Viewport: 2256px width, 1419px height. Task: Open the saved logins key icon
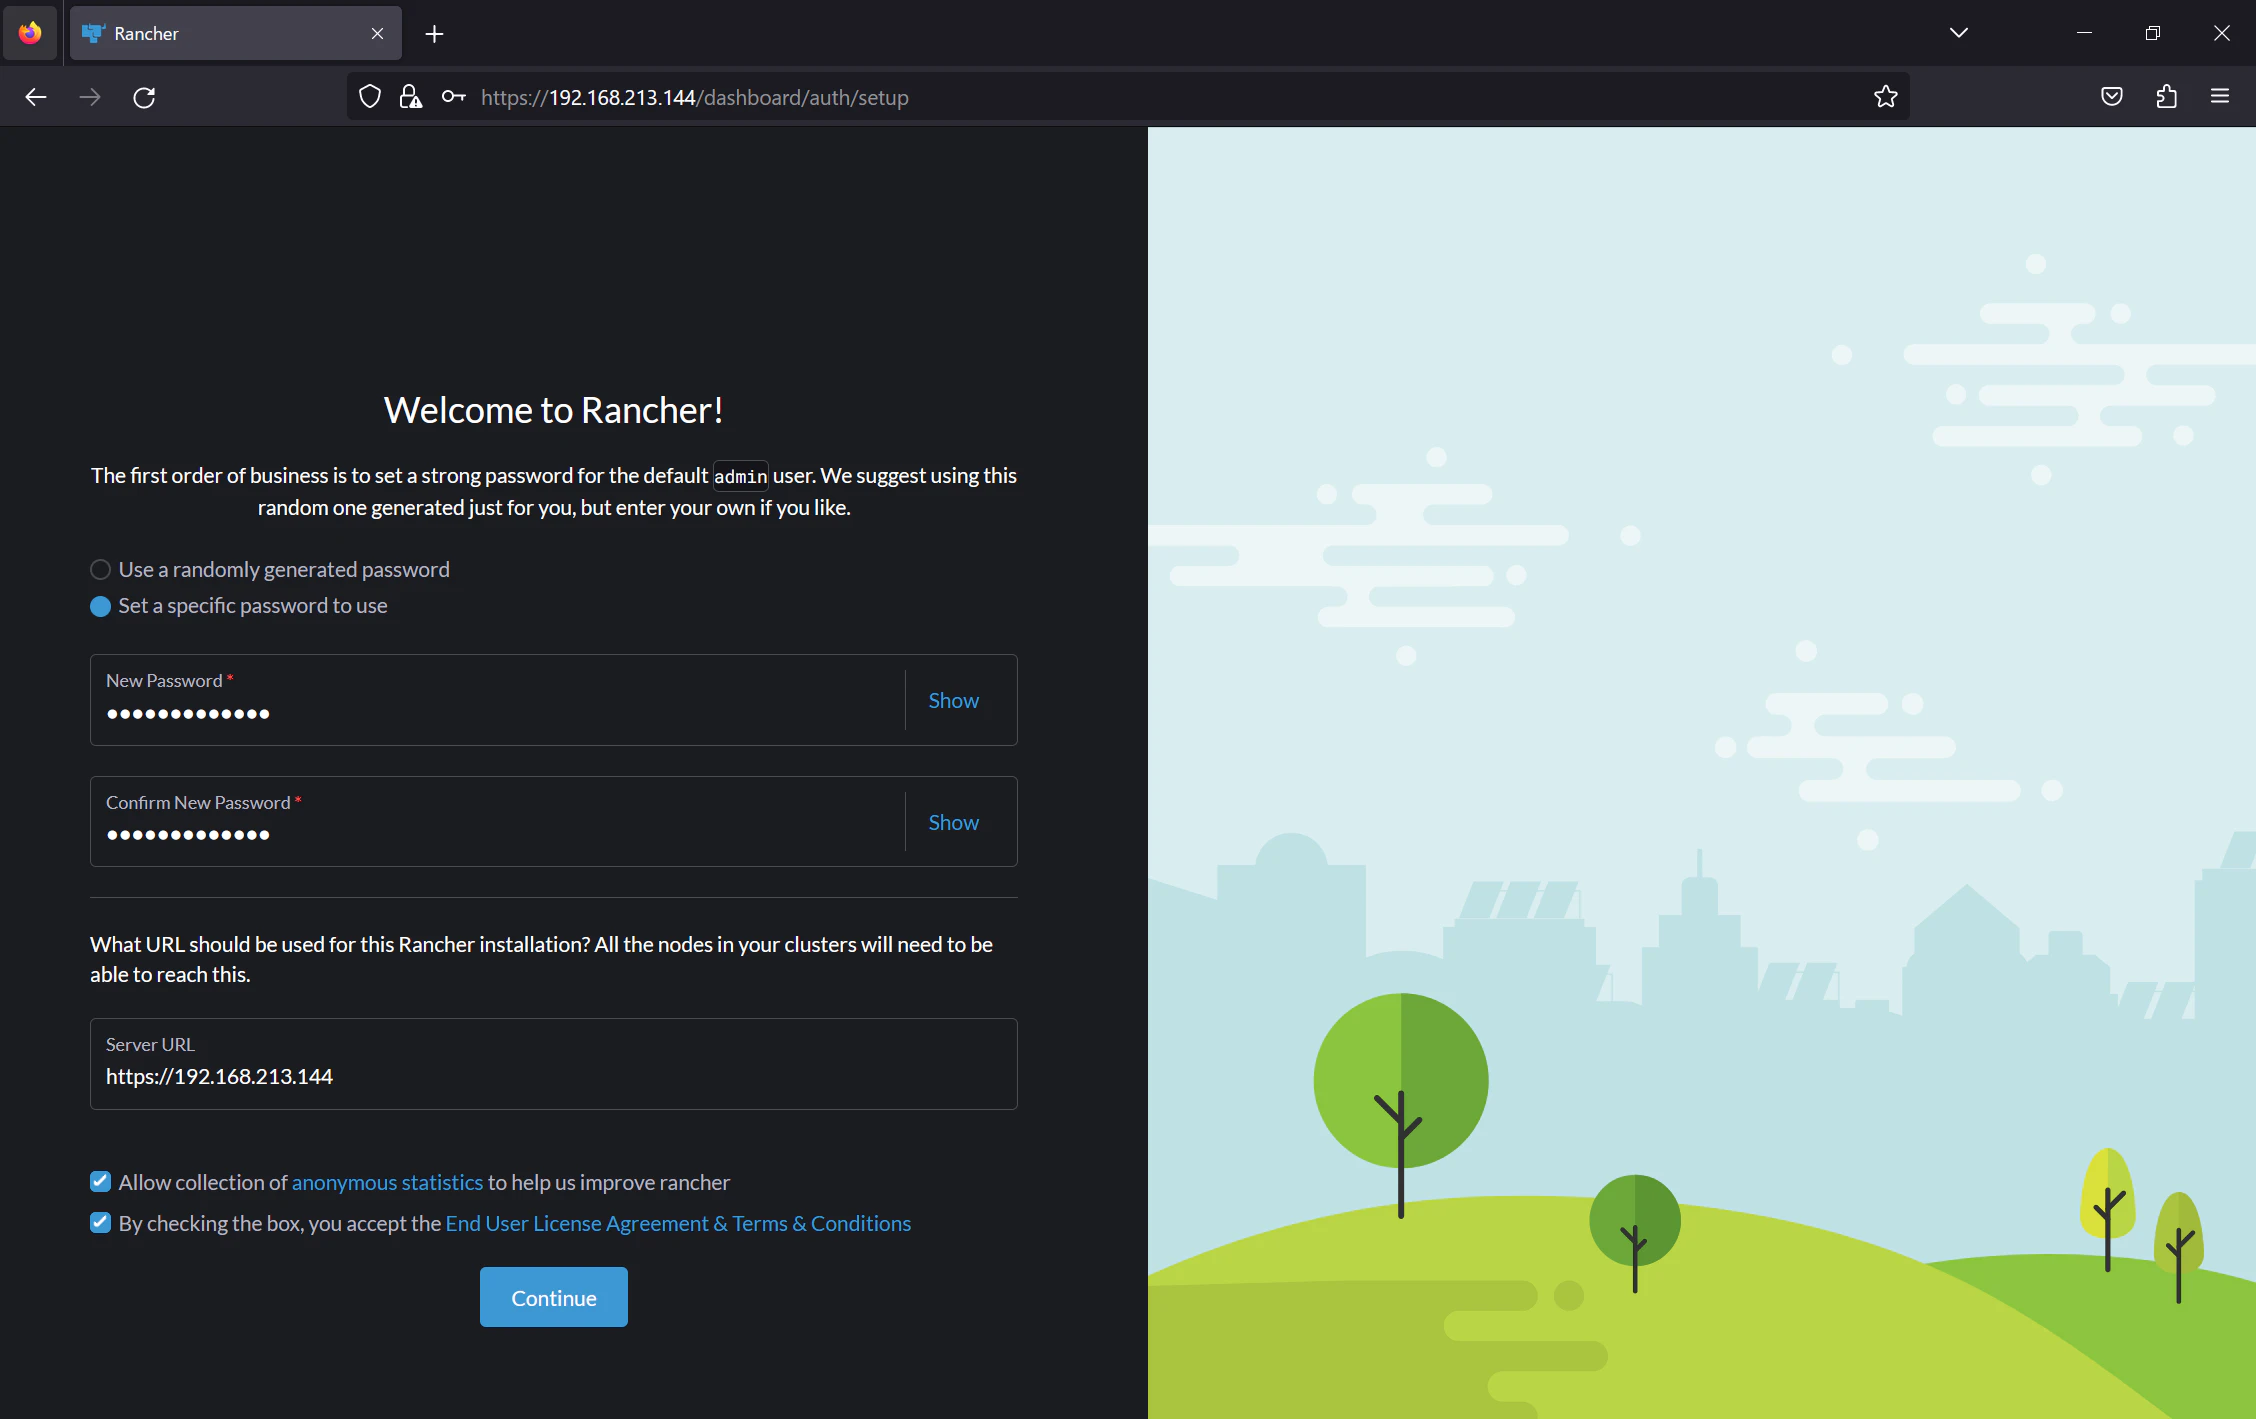click(453, 97)
